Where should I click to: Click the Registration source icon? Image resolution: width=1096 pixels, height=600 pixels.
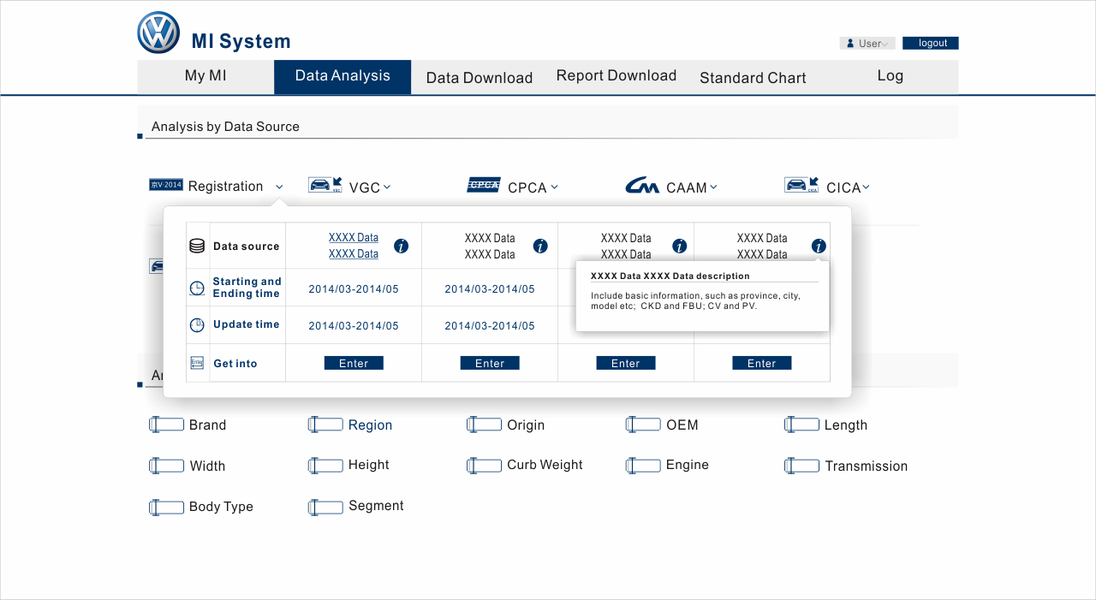[166, 185]
